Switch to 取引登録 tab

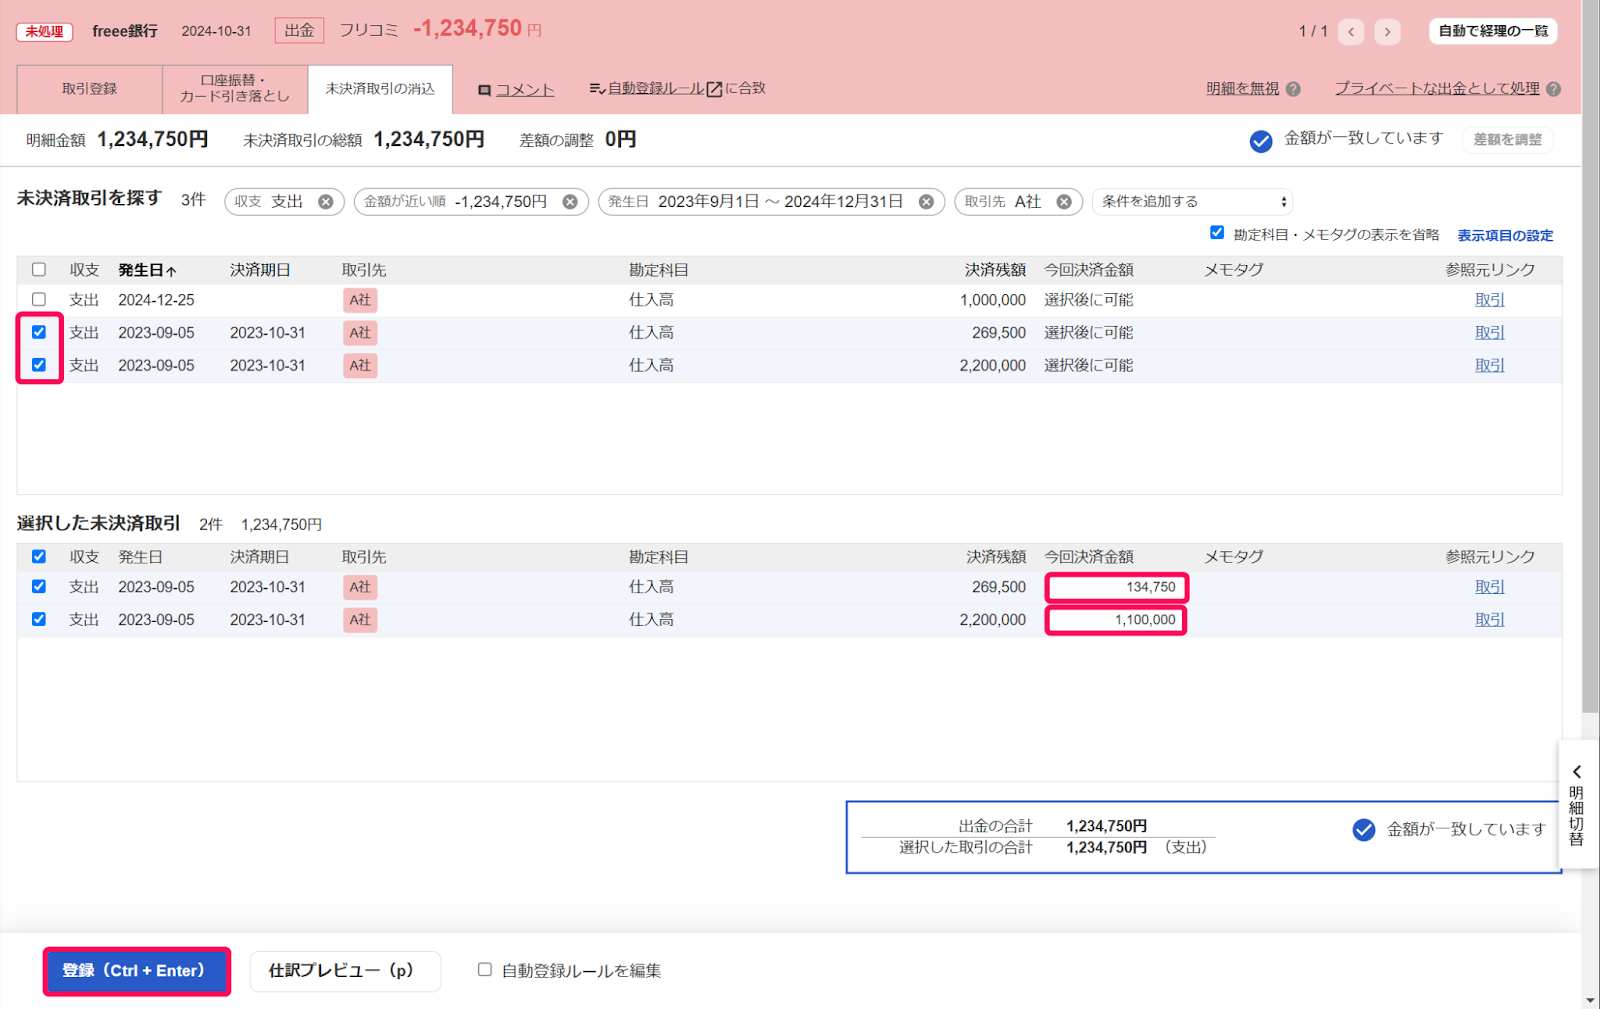click(x=90, y=89)
